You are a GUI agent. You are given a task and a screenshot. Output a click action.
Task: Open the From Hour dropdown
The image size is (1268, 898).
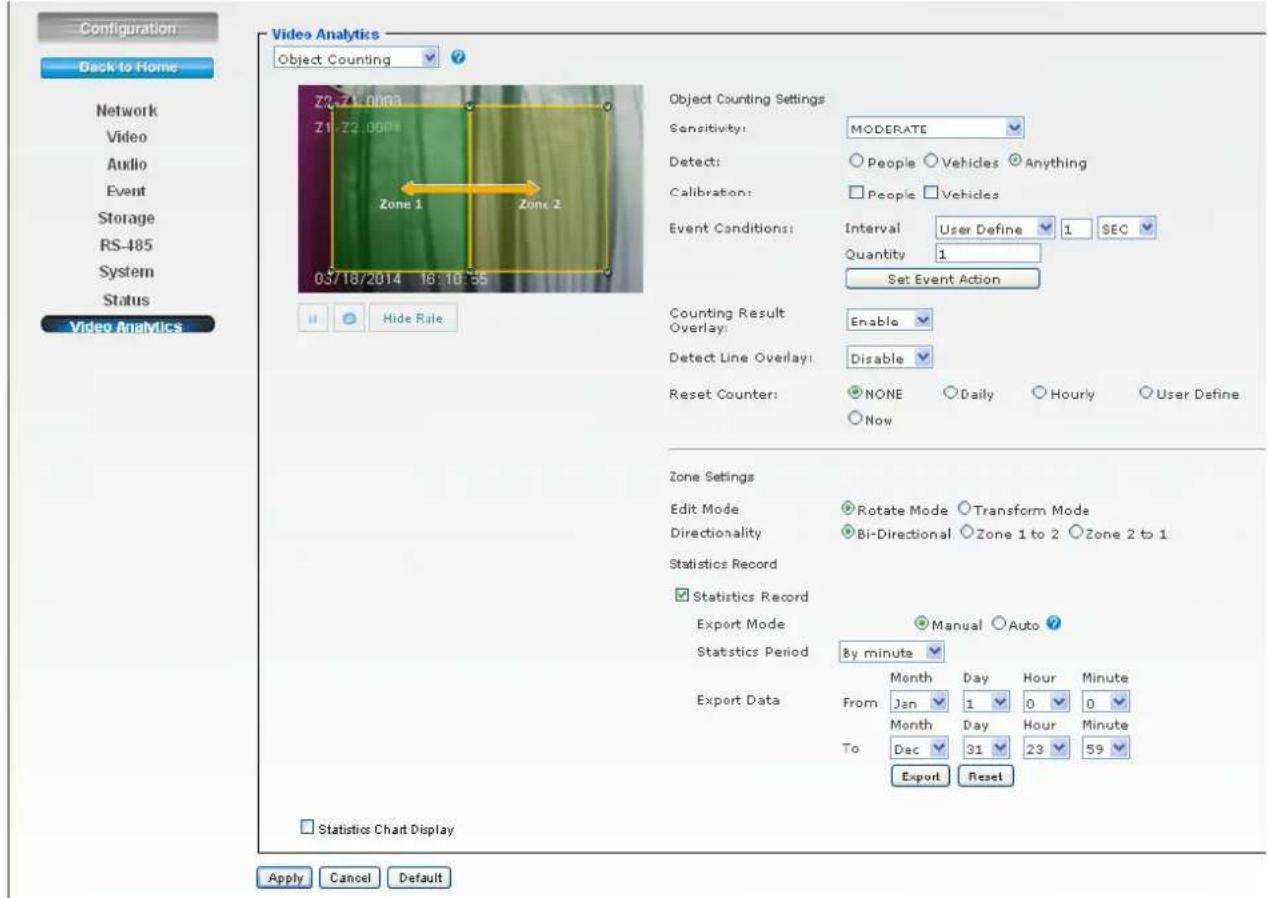1047,703
